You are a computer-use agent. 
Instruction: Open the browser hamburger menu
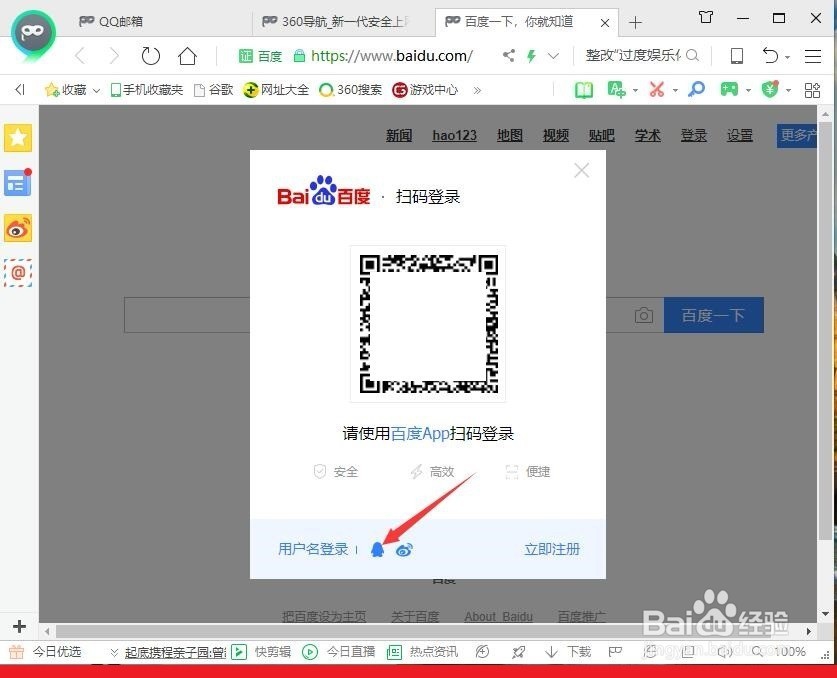tap(813, 56)
